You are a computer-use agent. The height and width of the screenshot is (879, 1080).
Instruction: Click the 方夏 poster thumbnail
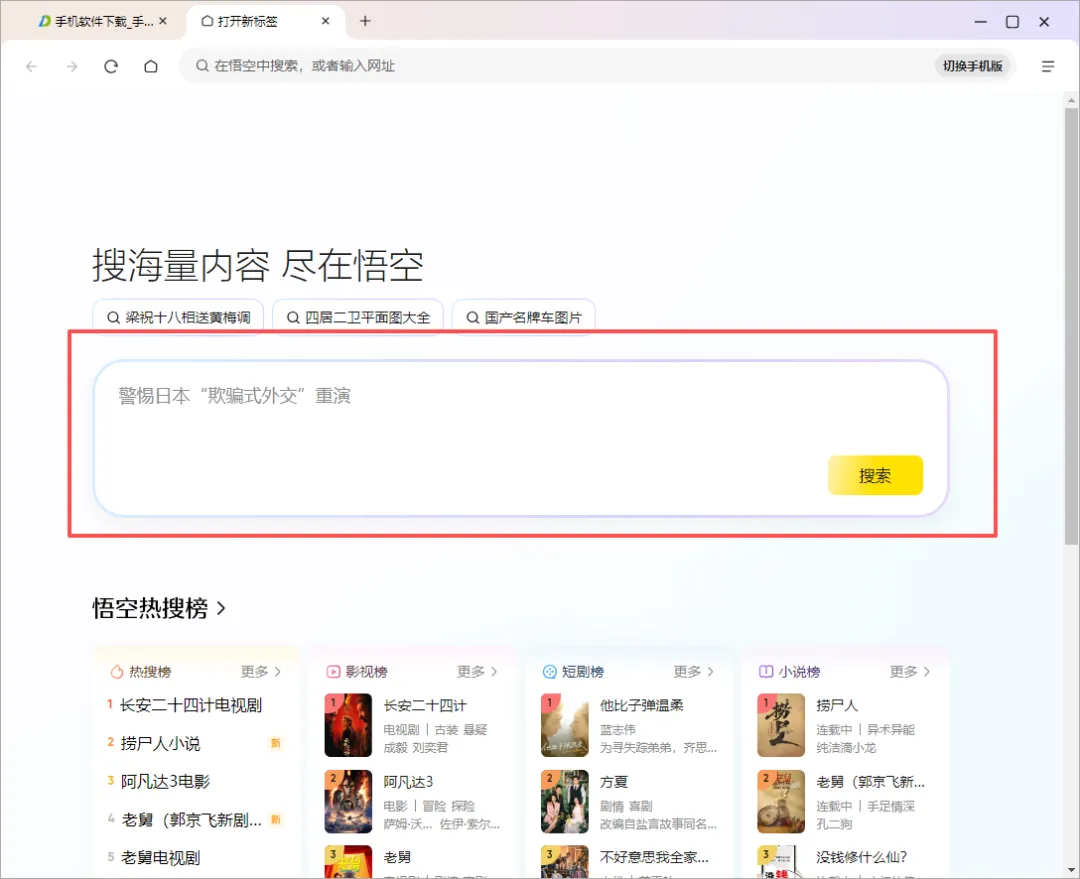pos(565,802)
